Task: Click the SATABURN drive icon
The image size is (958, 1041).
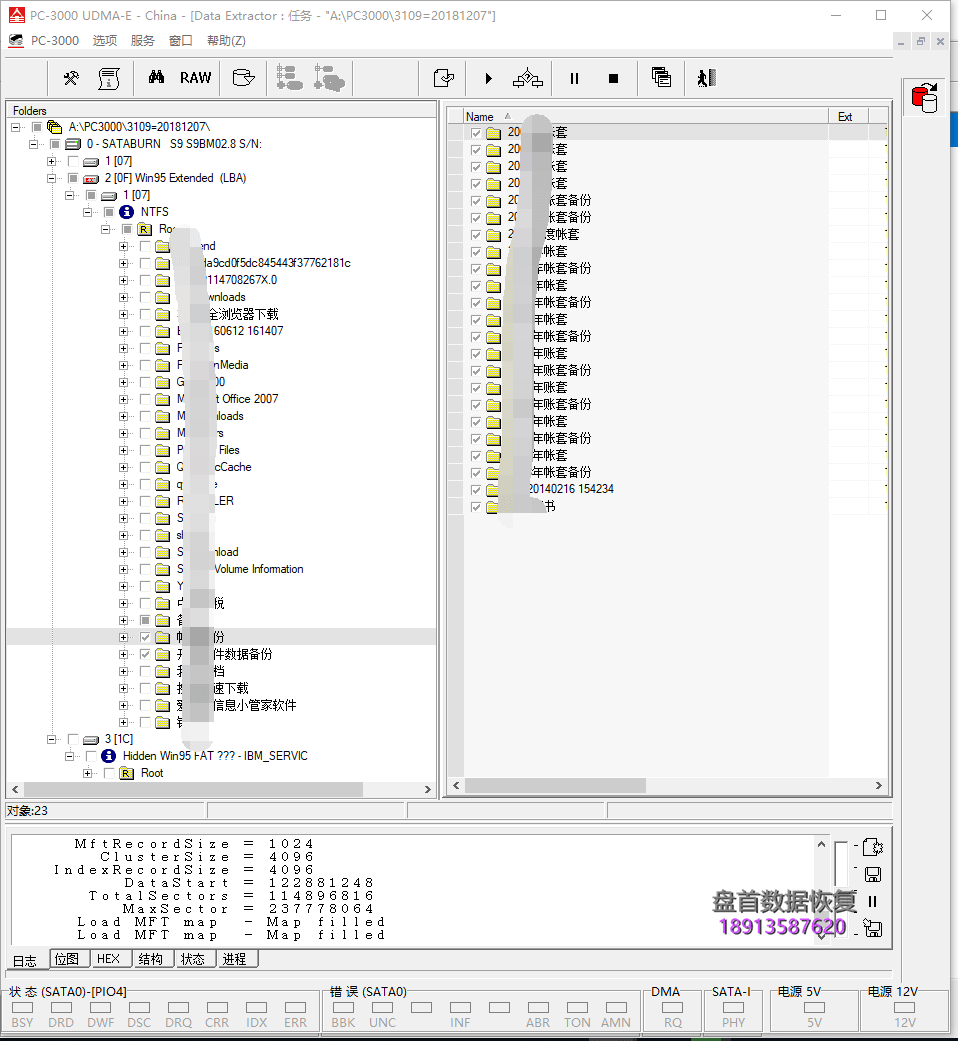Action: (73, 144)
